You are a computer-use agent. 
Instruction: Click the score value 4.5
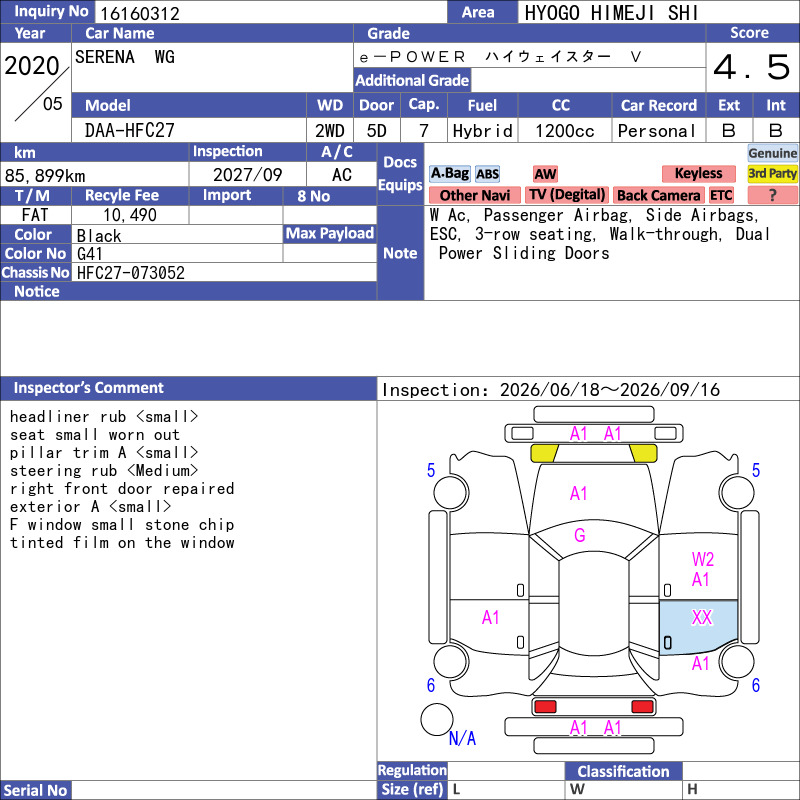[x=752, y=67]
